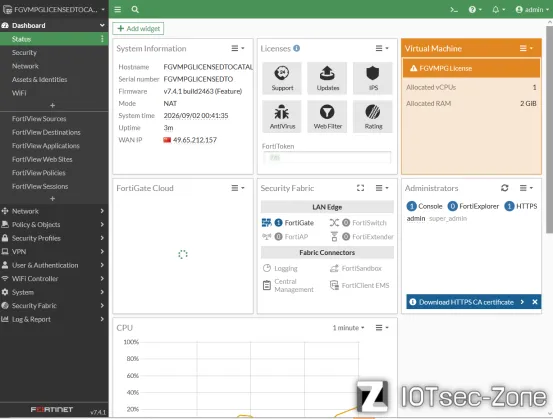
Task: Open the Network dashboard under Dashboard
Action: coord(25,66)
